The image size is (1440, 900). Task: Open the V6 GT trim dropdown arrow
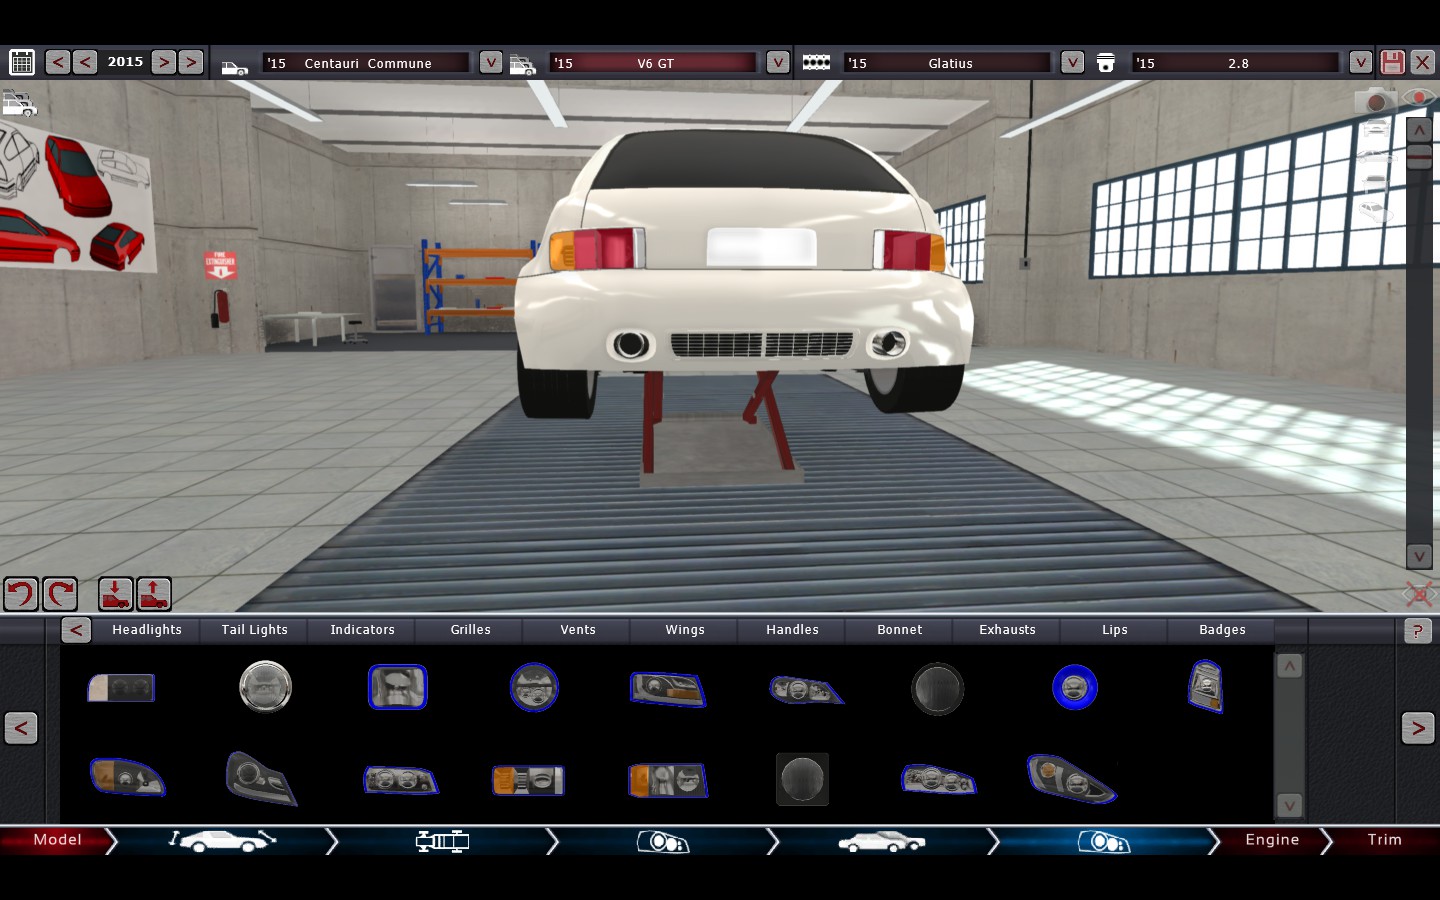pyautogui.click(x=778, y=62)
